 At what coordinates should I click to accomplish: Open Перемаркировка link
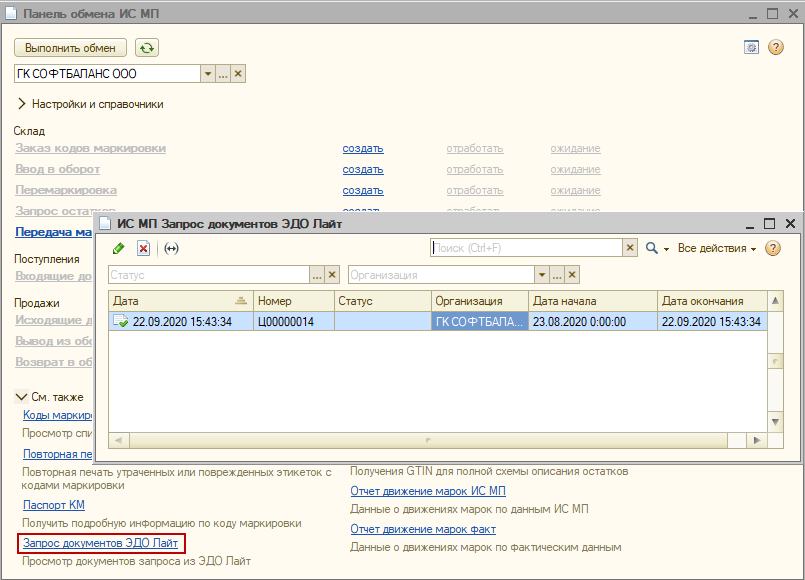click(x=66, y=190)
